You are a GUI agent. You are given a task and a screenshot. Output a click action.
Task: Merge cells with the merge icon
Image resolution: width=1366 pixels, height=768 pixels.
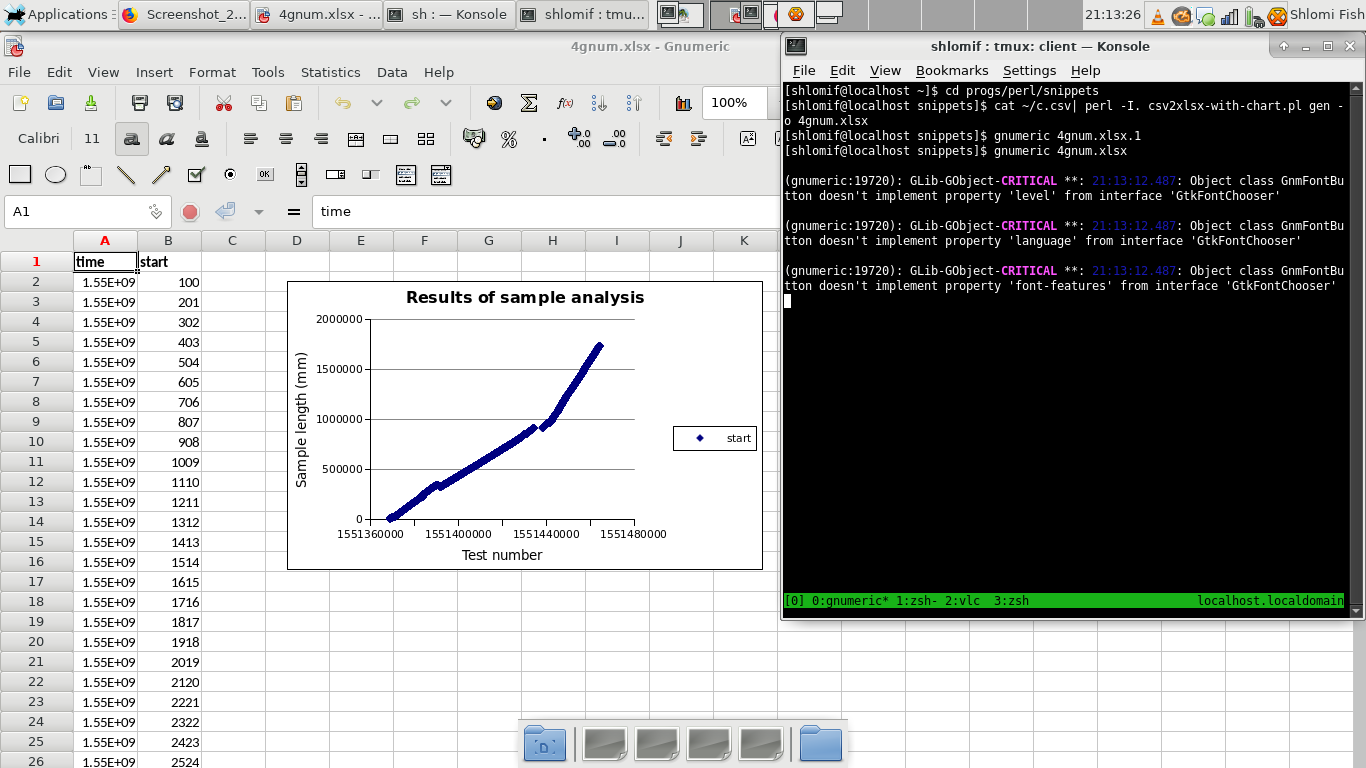pos(391,139)
